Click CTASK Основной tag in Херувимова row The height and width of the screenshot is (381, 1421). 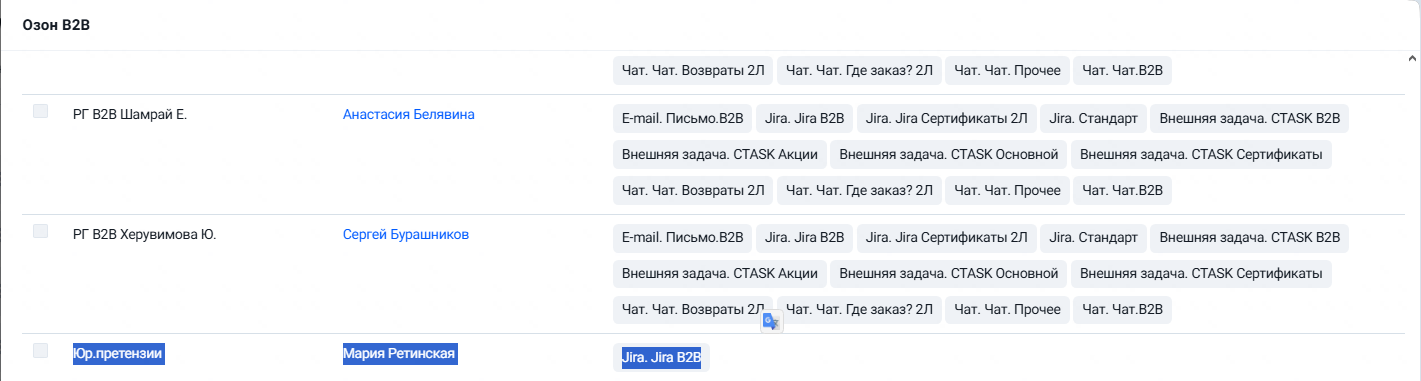click(x=949, y=273)
